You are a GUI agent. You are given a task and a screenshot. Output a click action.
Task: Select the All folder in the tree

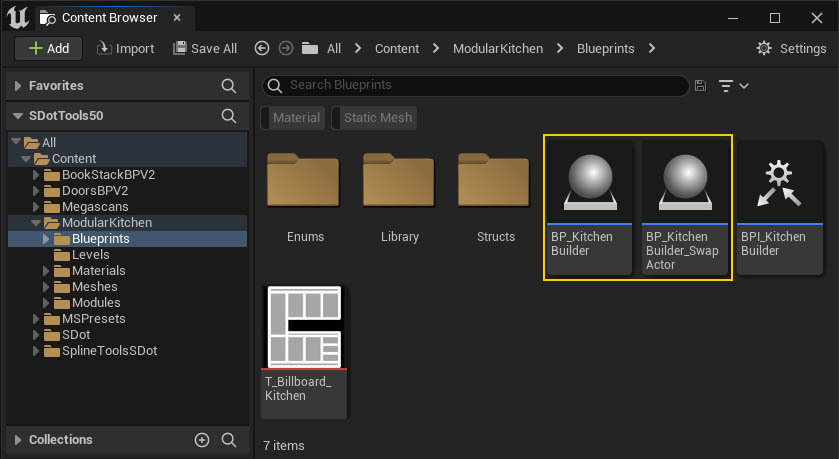[x=48, y=142]
